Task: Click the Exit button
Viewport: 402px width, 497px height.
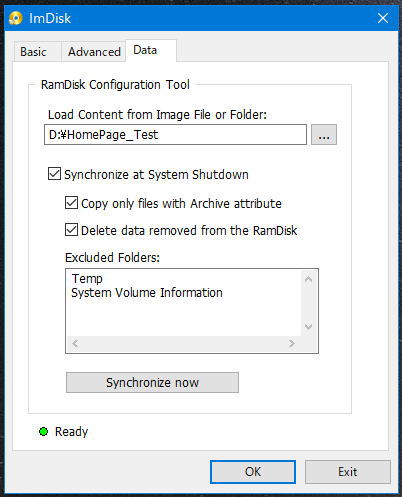Action: pos(348,472)
